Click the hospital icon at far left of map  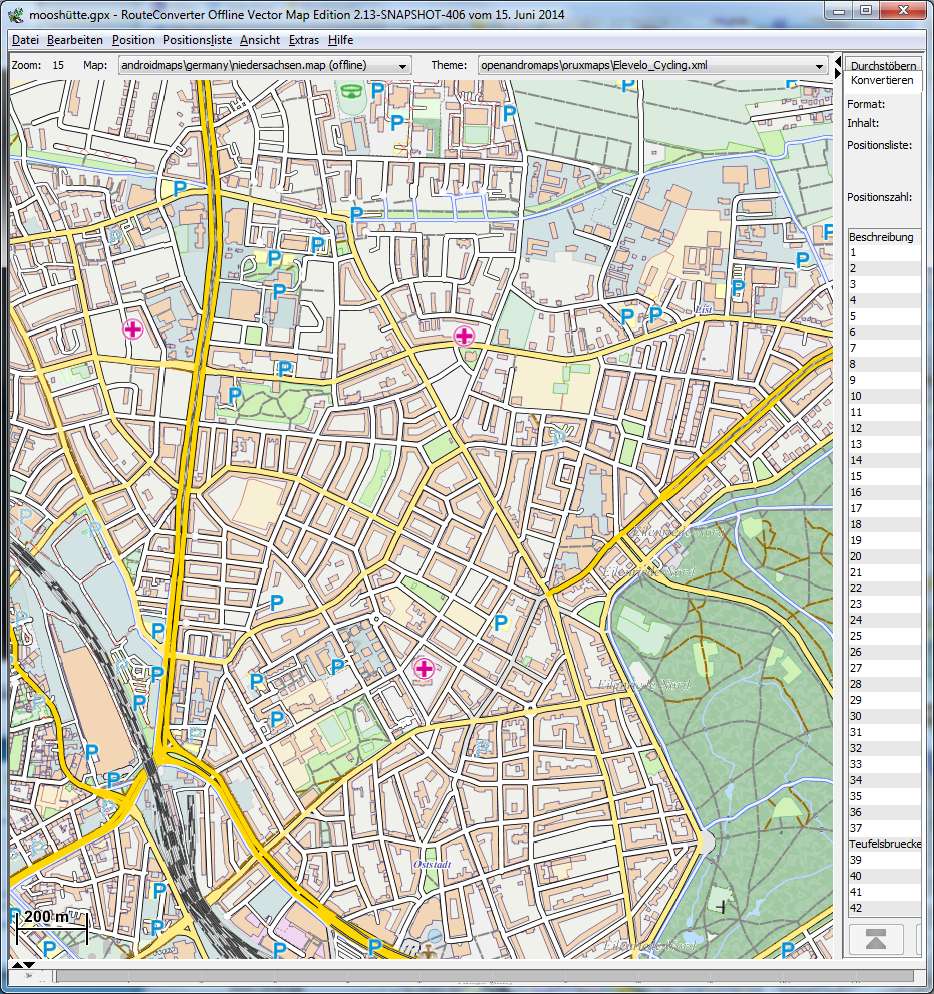tap(132, 328)
